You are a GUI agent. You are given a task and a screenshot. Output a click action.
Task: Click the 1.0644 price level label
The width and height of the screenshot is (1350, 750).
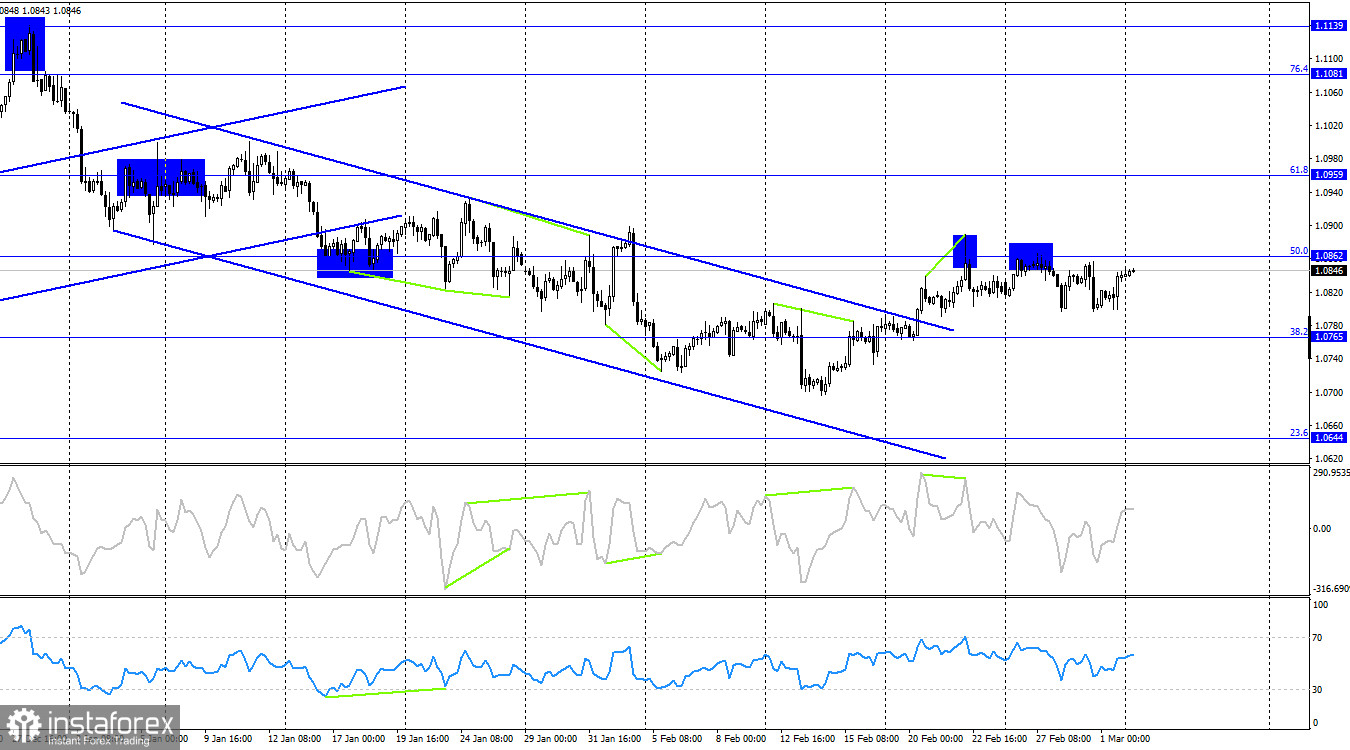point(1329,438)
